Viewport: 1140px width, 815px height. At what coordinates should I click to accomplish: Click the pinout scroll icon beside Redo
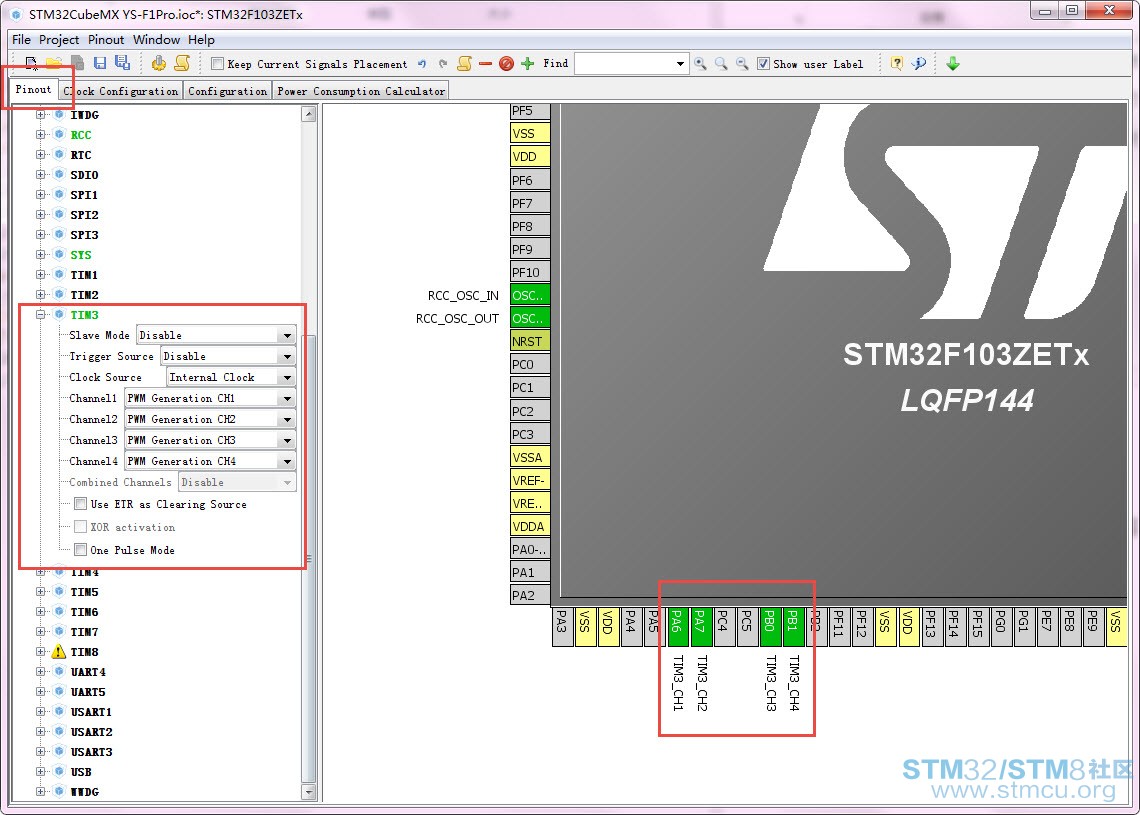pos(464,63)
